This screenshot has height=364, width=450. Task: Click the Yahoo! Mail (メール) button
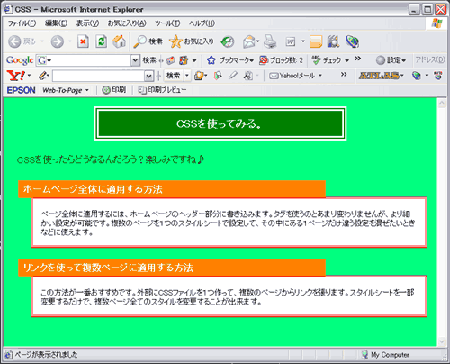[x=292, y=76]
